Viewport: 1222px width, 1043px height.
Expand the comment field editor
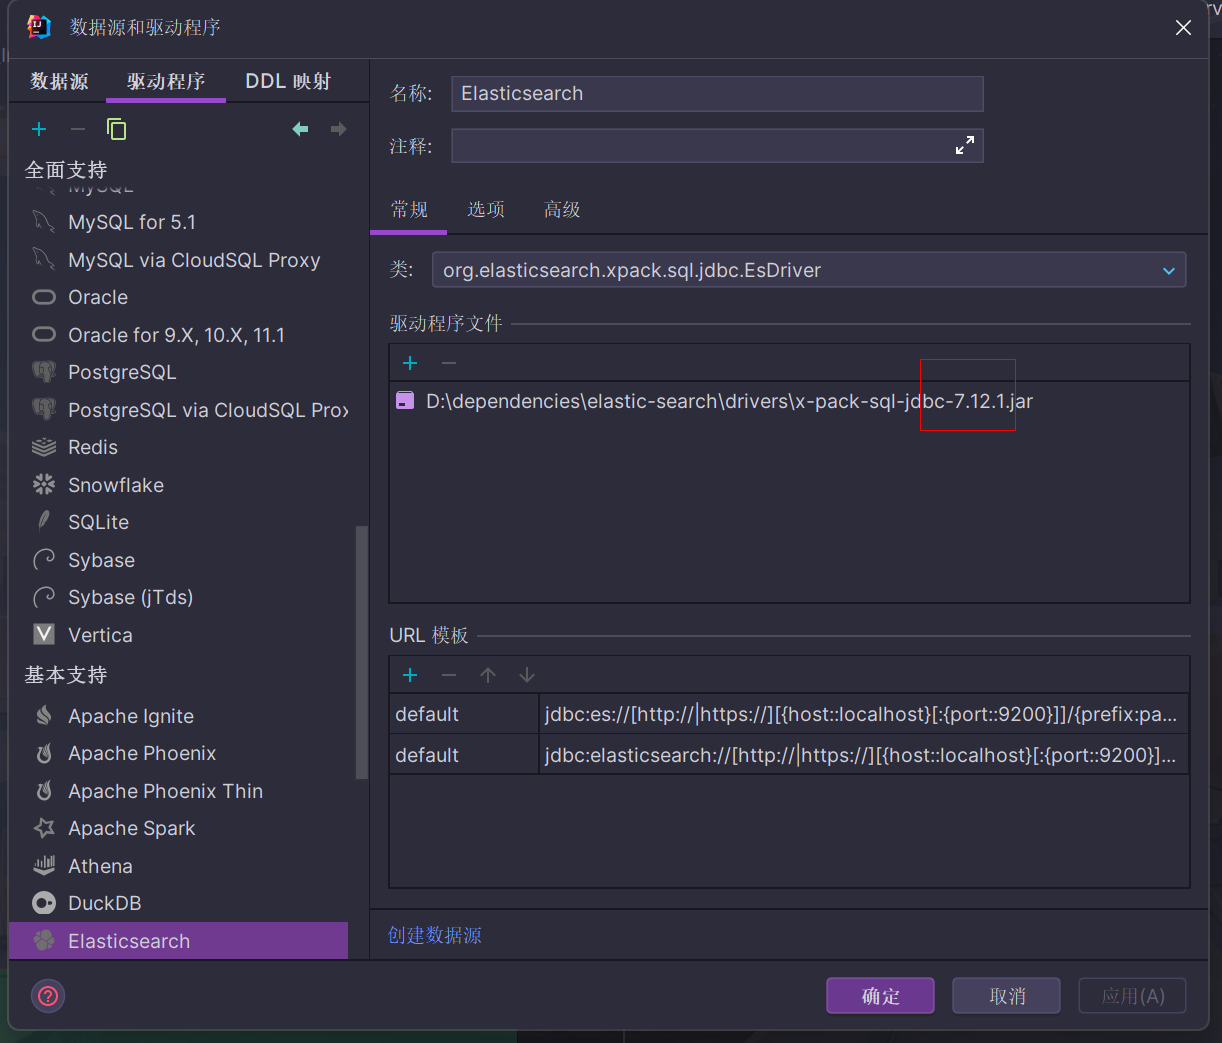[965, 146]
